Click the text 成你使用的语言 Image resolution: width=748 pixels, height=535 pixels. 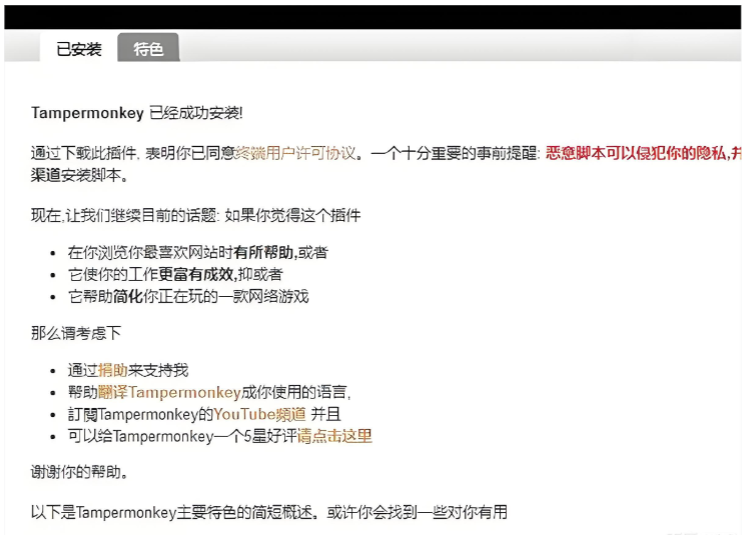296,392
